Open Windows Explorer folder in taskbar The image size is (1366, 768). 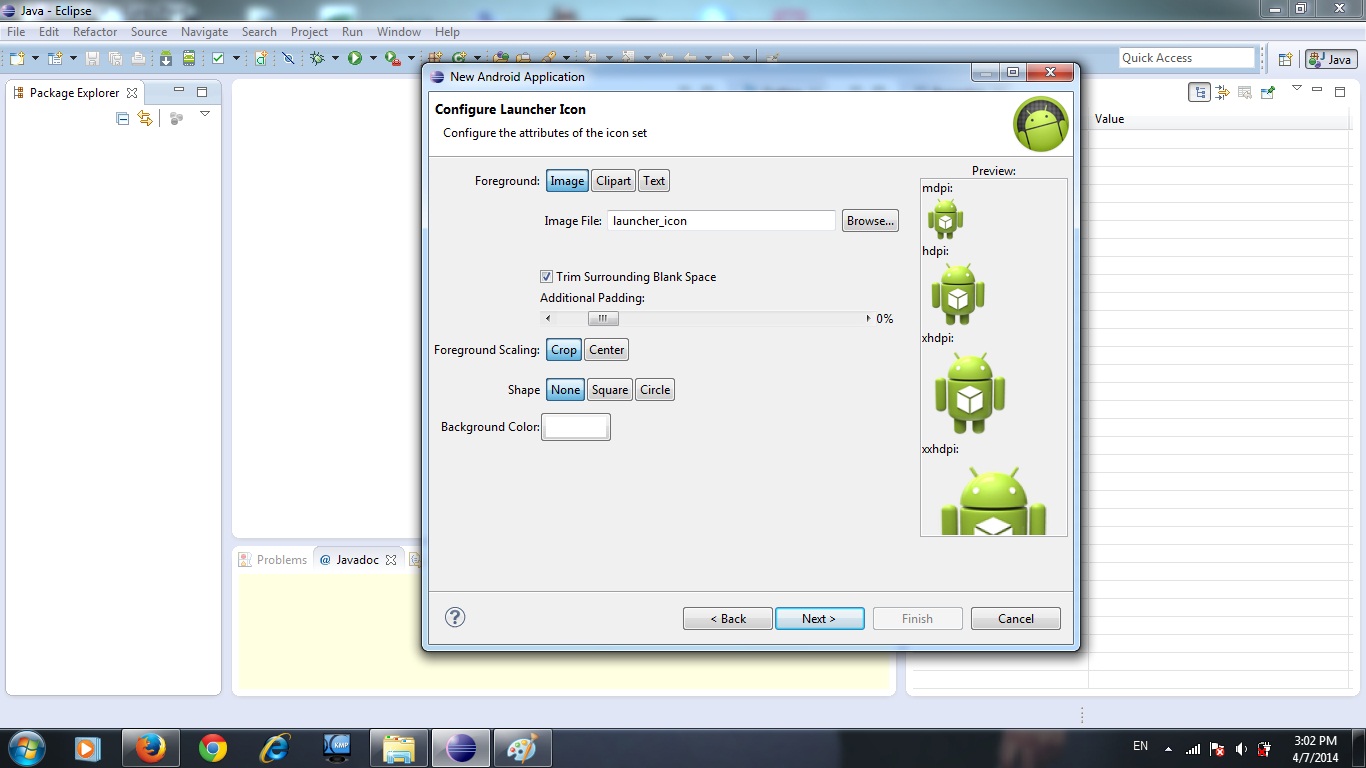399,748
